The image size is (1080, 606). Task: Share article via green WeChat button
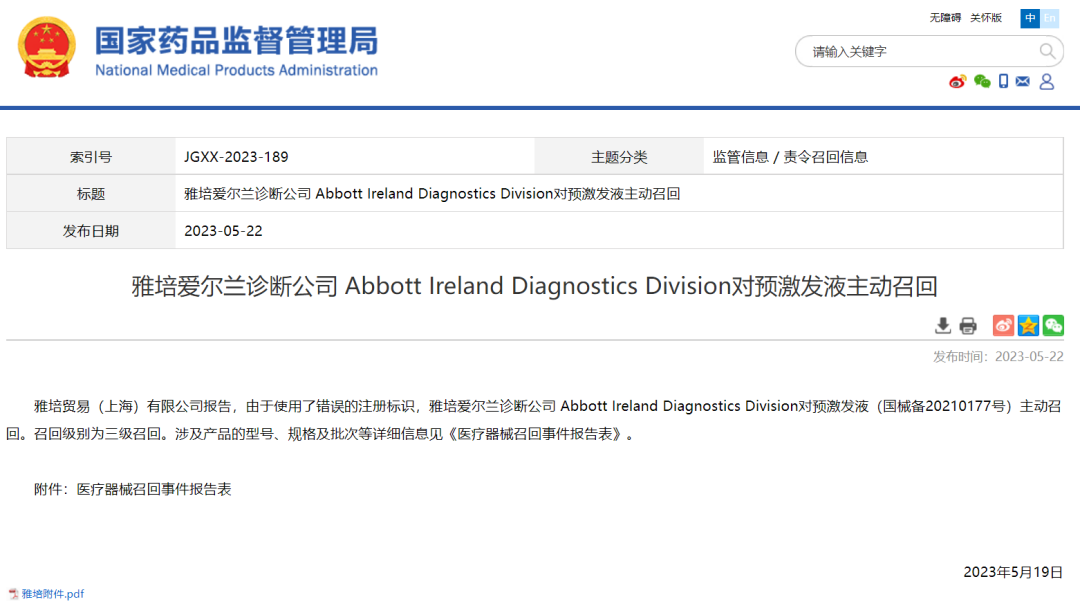[x=1053, y=325]
